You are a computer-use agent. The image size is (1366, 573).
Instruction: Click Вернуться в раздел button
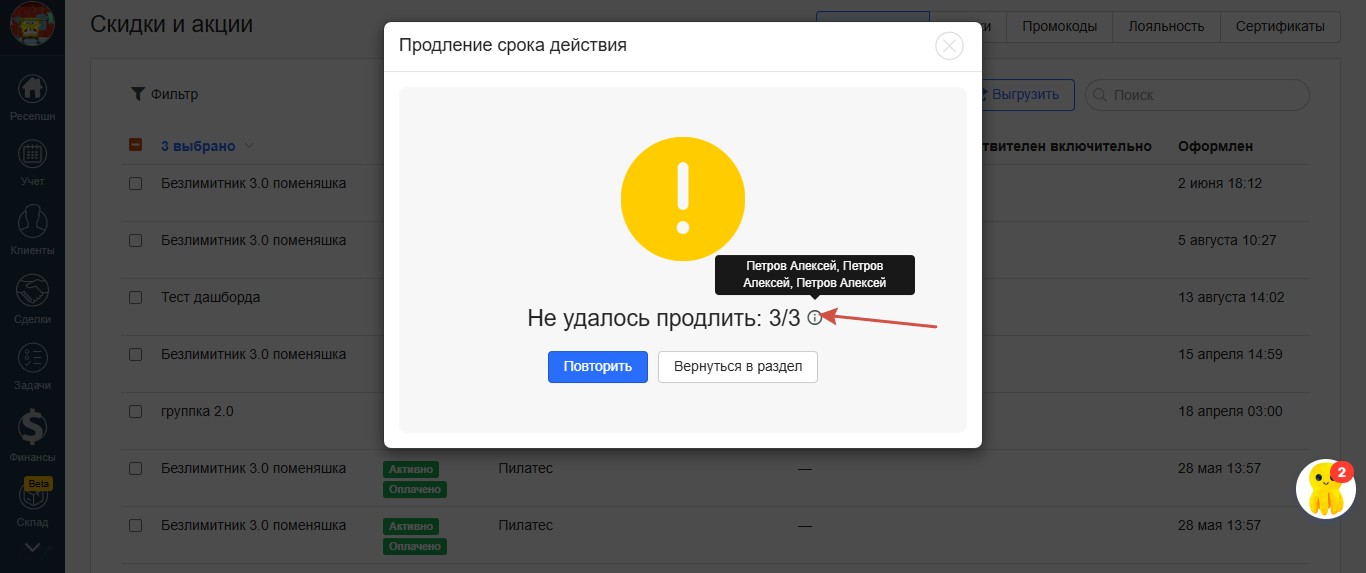(x=737, y=367)
